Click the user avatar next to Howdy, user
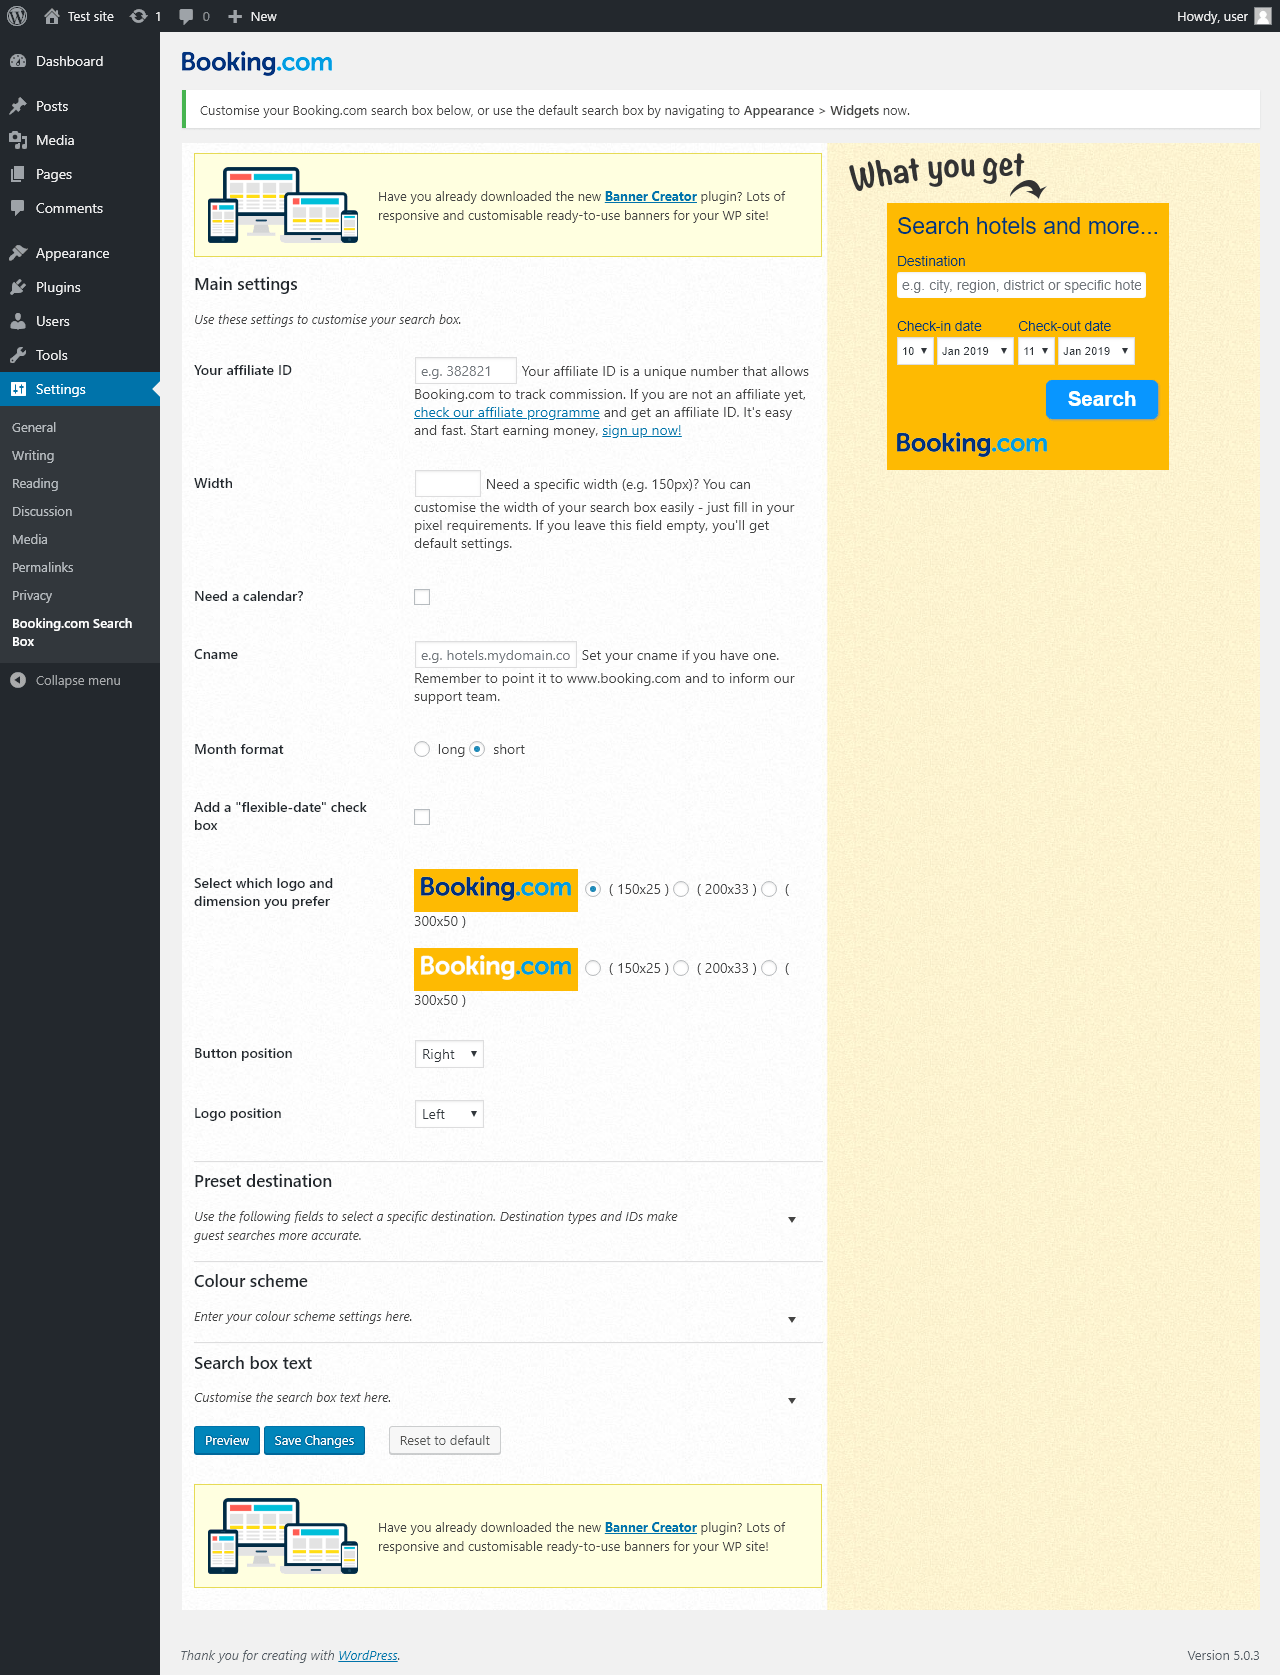The height and width of the screenshot is (1675, 1280). coord(1263,16)
